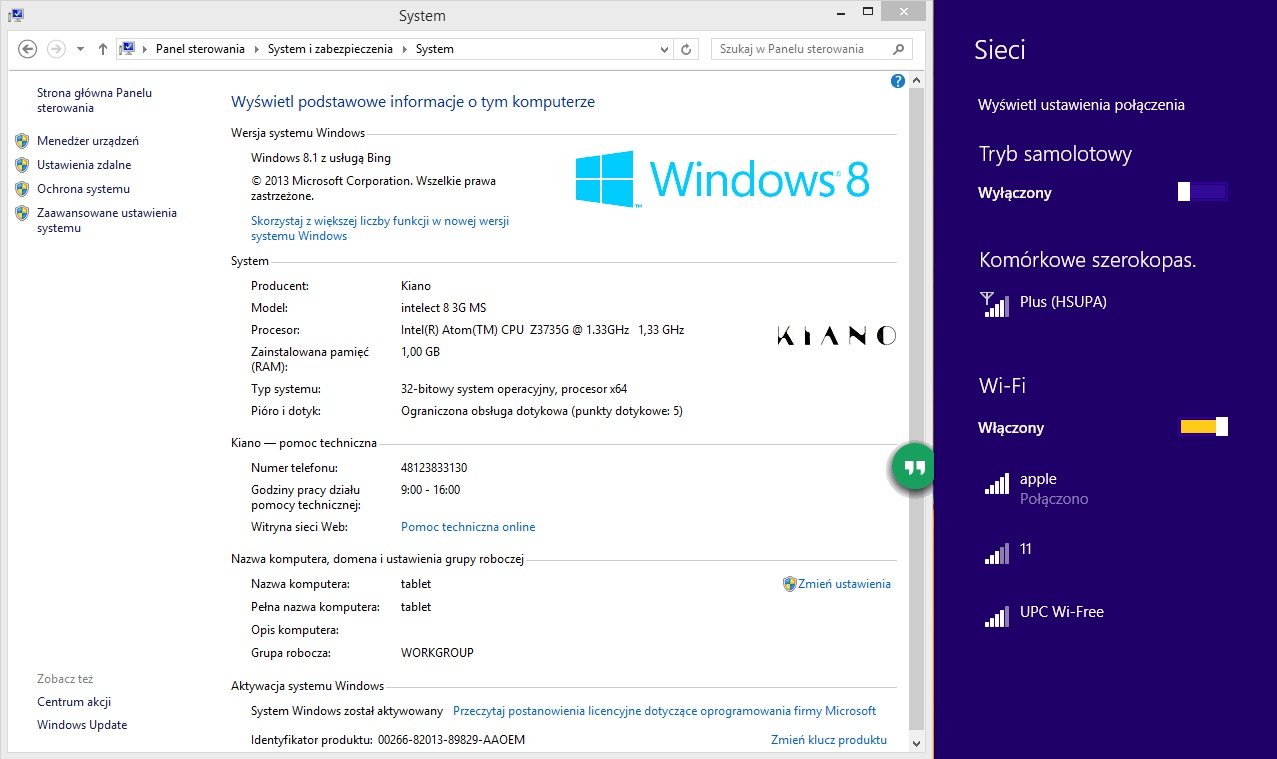Toggle the Wi-Fi switch
Image resolution: width=1277 pixels, height=759 pixels.
1202,427
